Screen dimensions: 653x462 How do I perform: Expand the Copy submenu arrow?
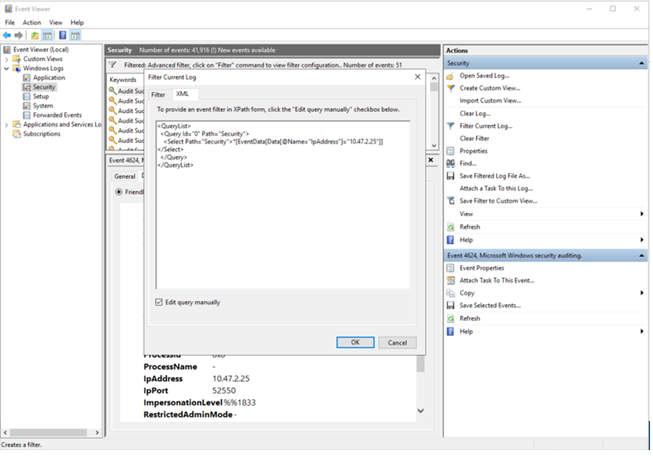pos(642,293)
